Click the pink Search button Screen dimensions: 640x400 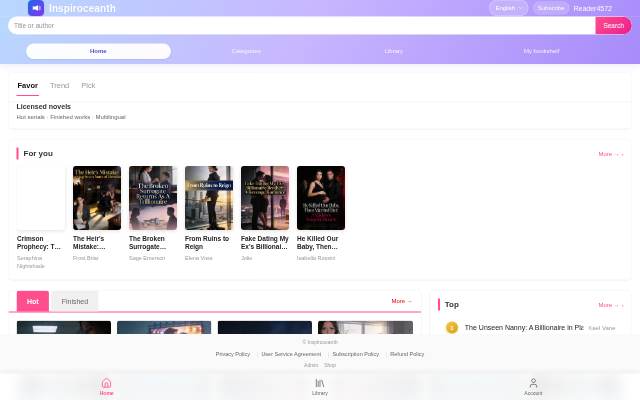pos(613,26)
